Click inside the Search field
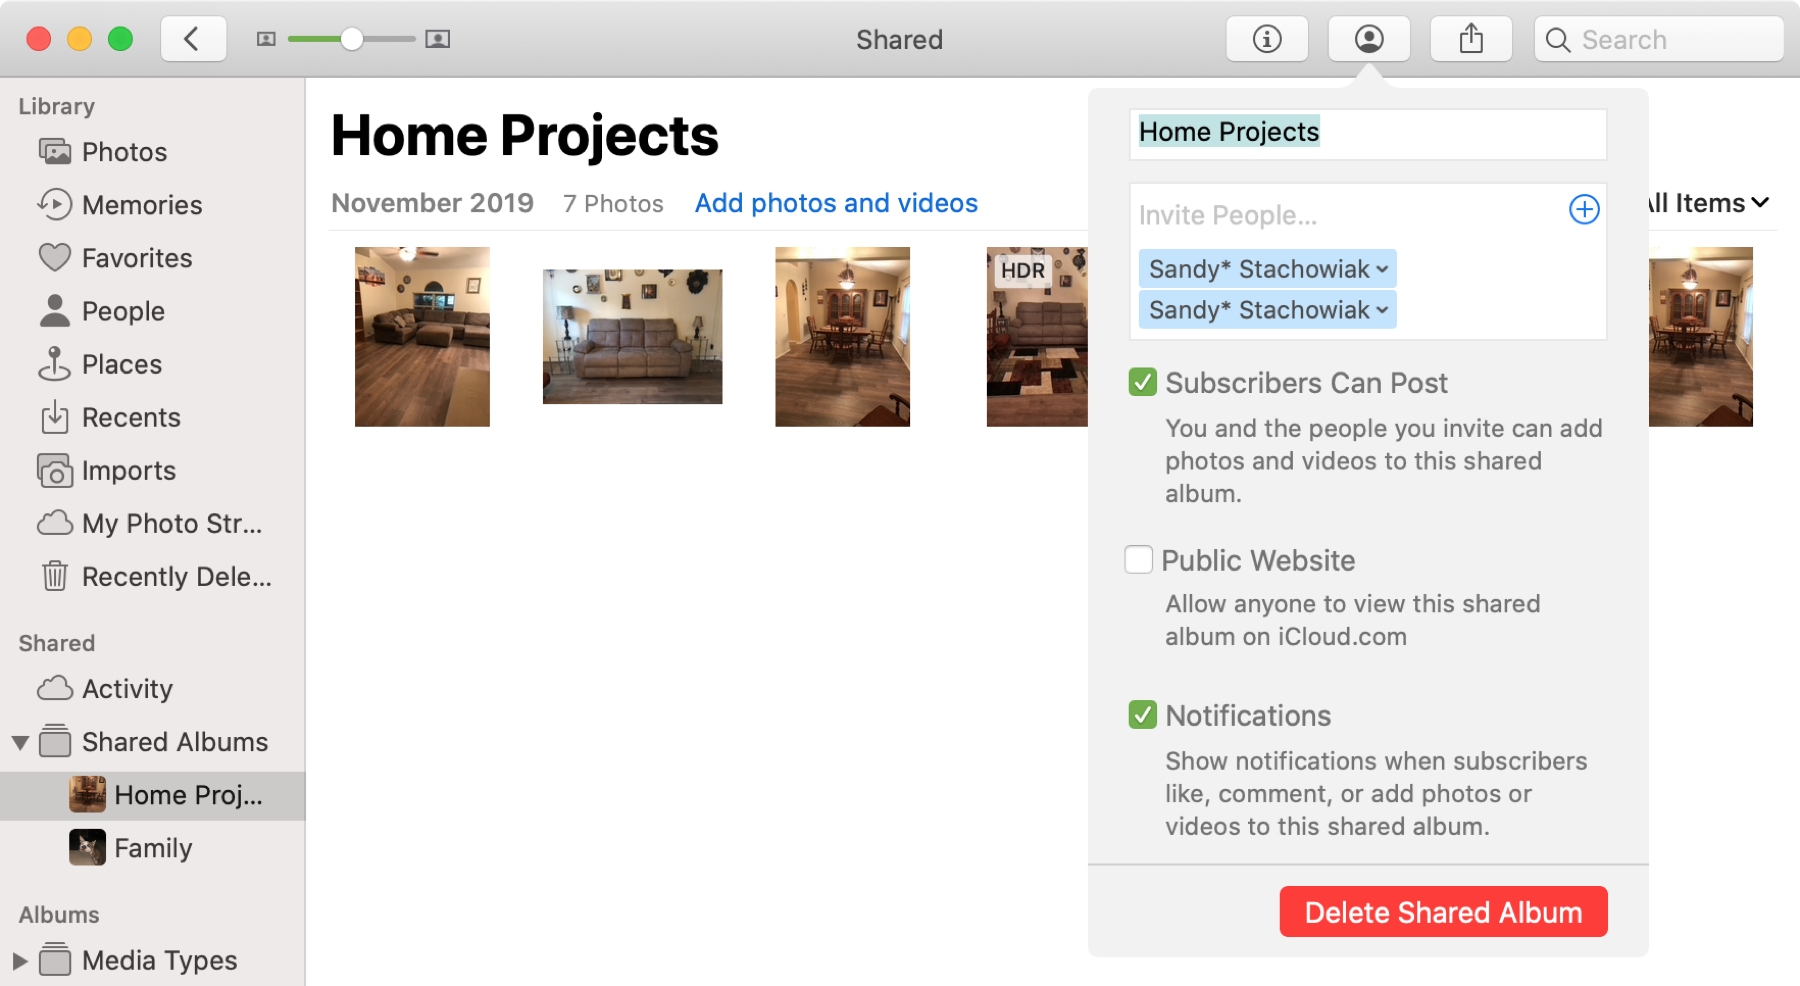 pyautogui.click(x=1660, y=39)
